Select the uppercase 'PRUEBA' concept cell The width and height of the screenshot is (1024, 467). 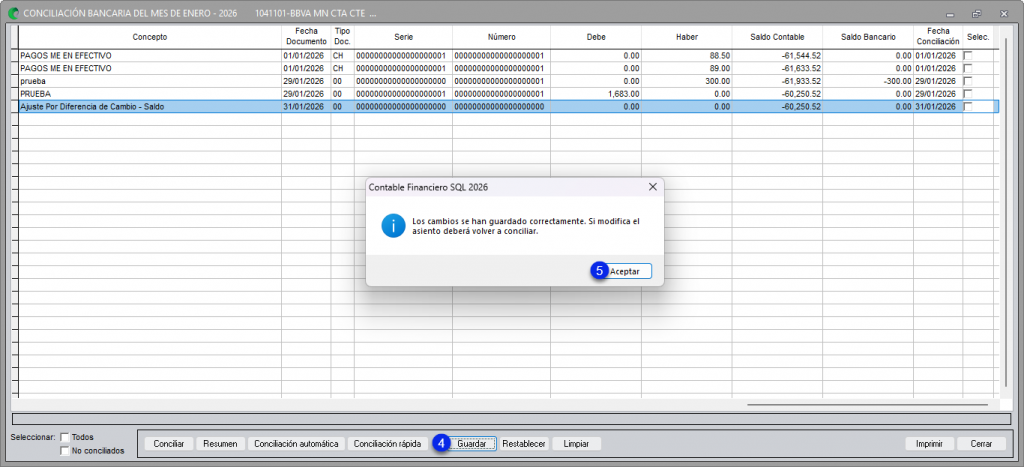150,93
